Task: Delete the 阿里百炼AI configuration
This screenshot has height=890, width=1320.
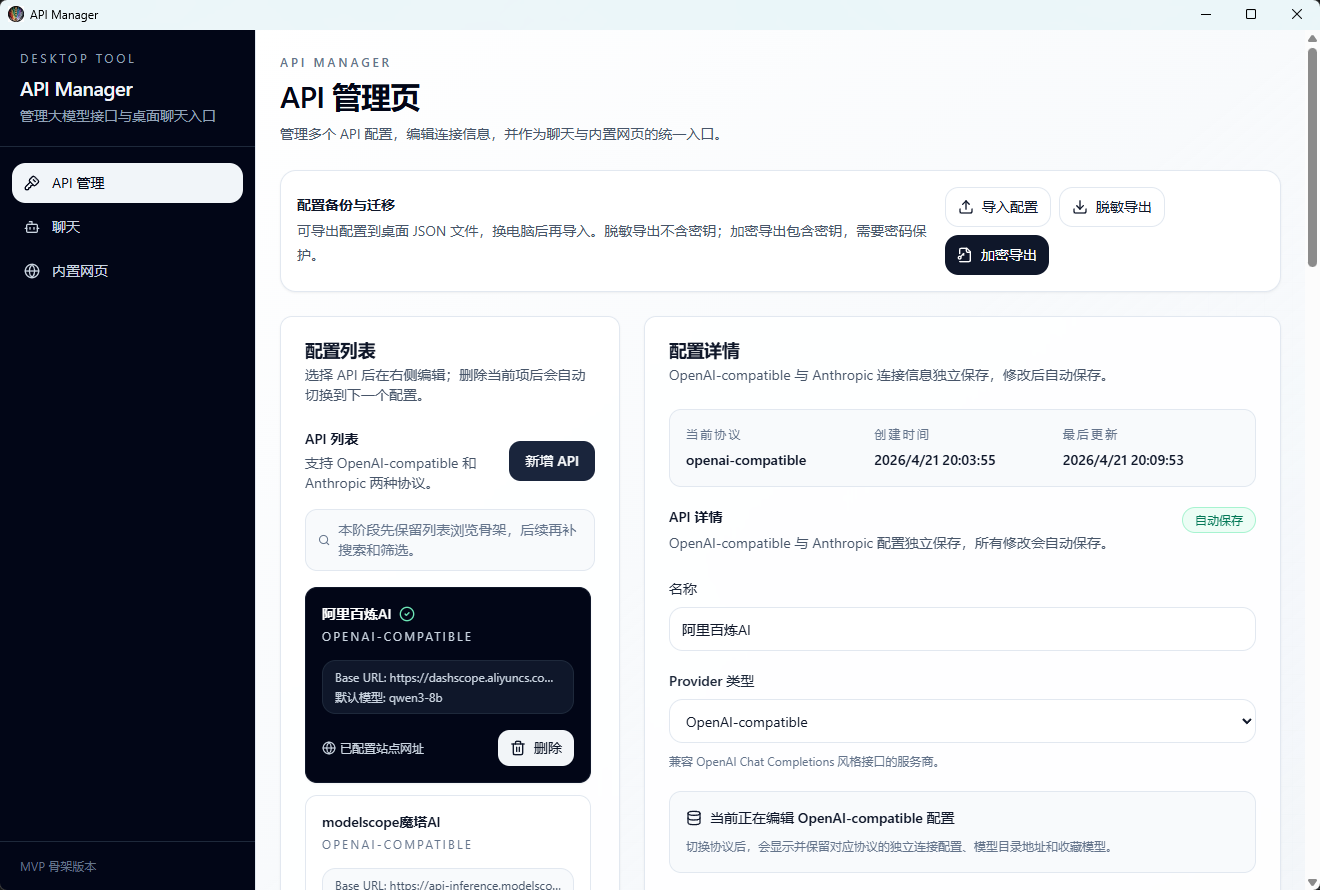Action: (536, 748)
